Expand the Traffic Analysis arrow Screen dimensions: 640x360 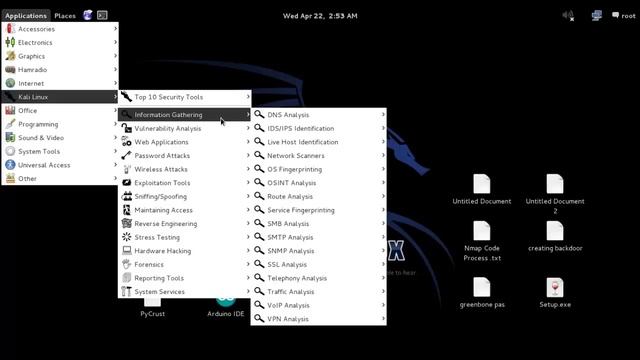383,291
